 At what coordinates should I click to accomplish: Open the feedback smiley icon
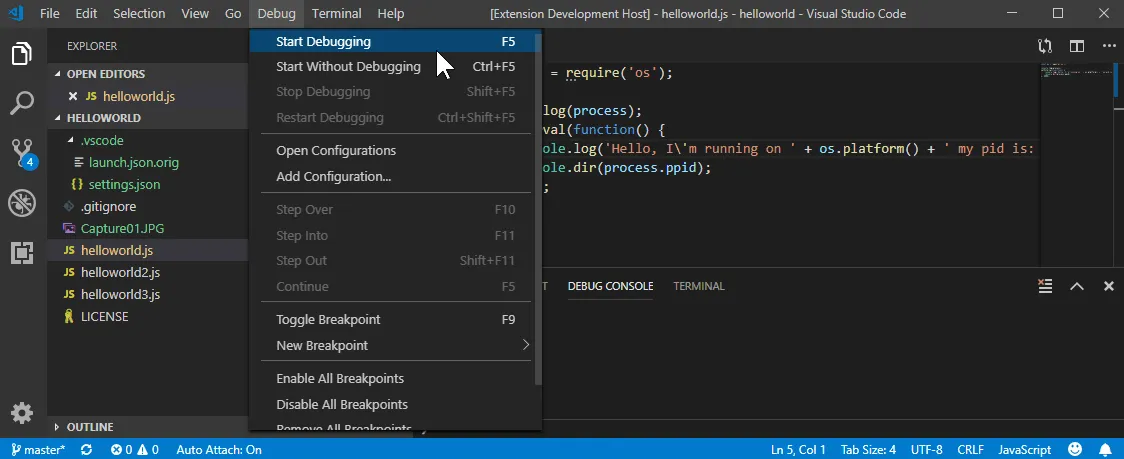coord(1075,450)
